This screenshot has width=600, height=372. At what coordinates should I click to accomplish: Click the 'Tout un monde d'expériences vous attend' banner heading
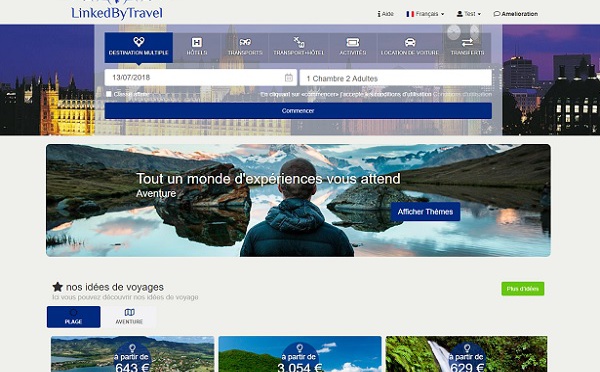pyautogui.click(x=268, y=179)
